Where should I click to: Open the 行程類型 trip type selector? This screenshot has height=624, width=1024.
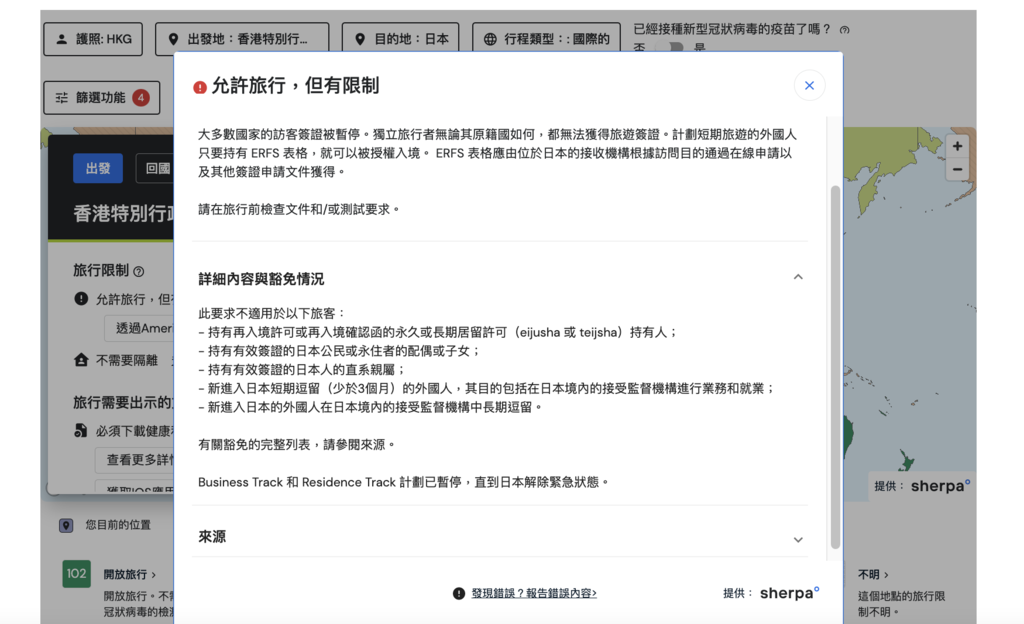(546, 39)
